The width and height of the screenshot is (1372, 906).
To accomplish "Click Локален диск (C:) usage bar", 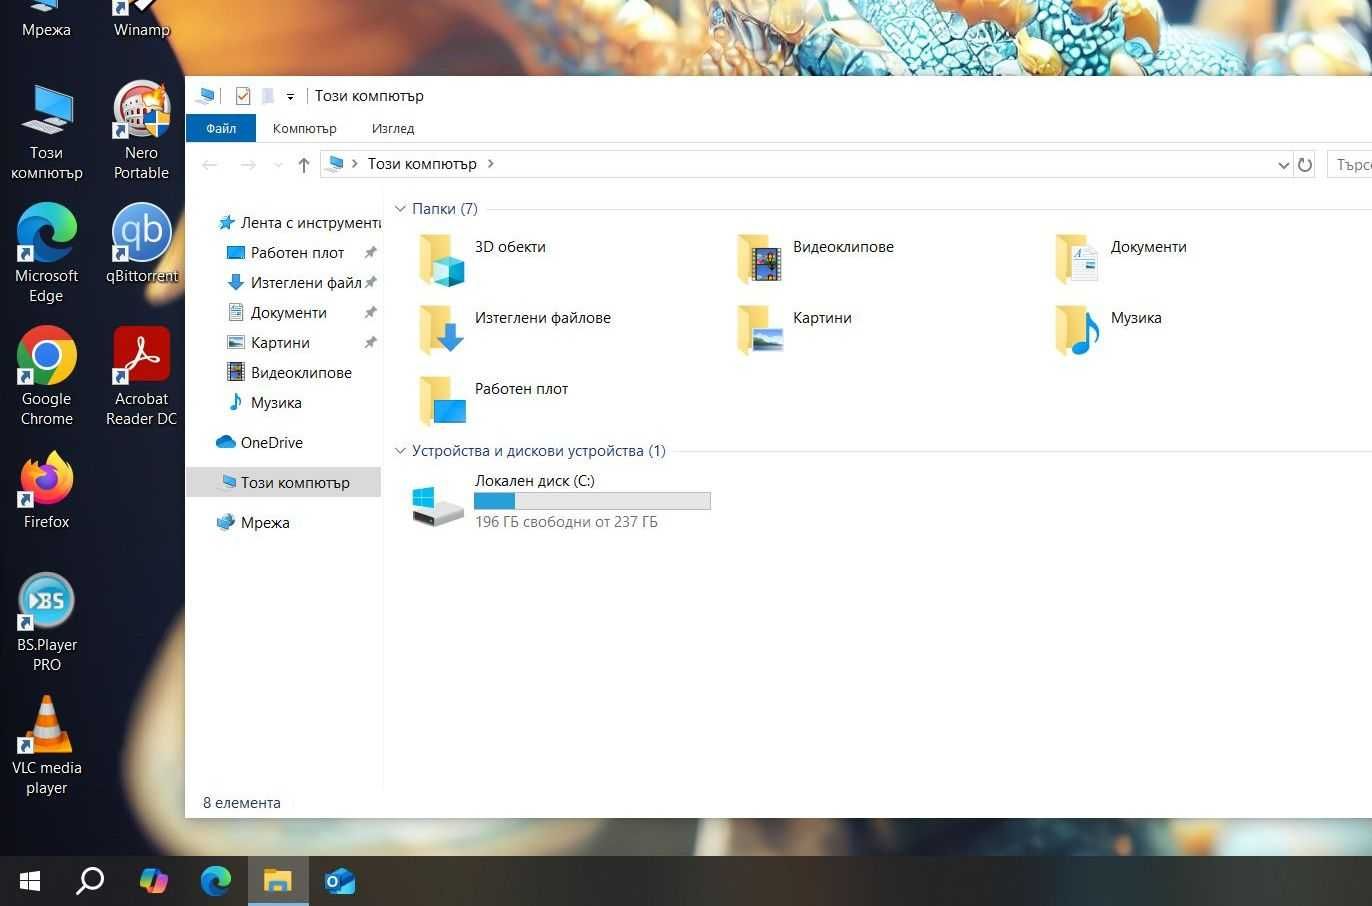I will tap(592, 501).
